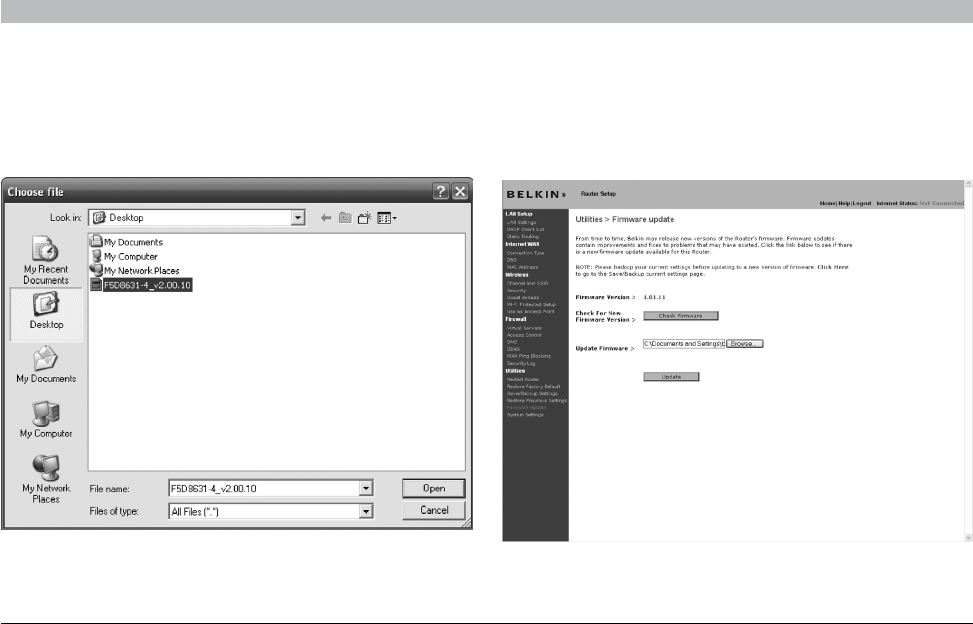Image resolution: width=973 pixels, height=624 pixels.
Task: Open MAC Address in router sidebar
Action: (x=522, y=267)
